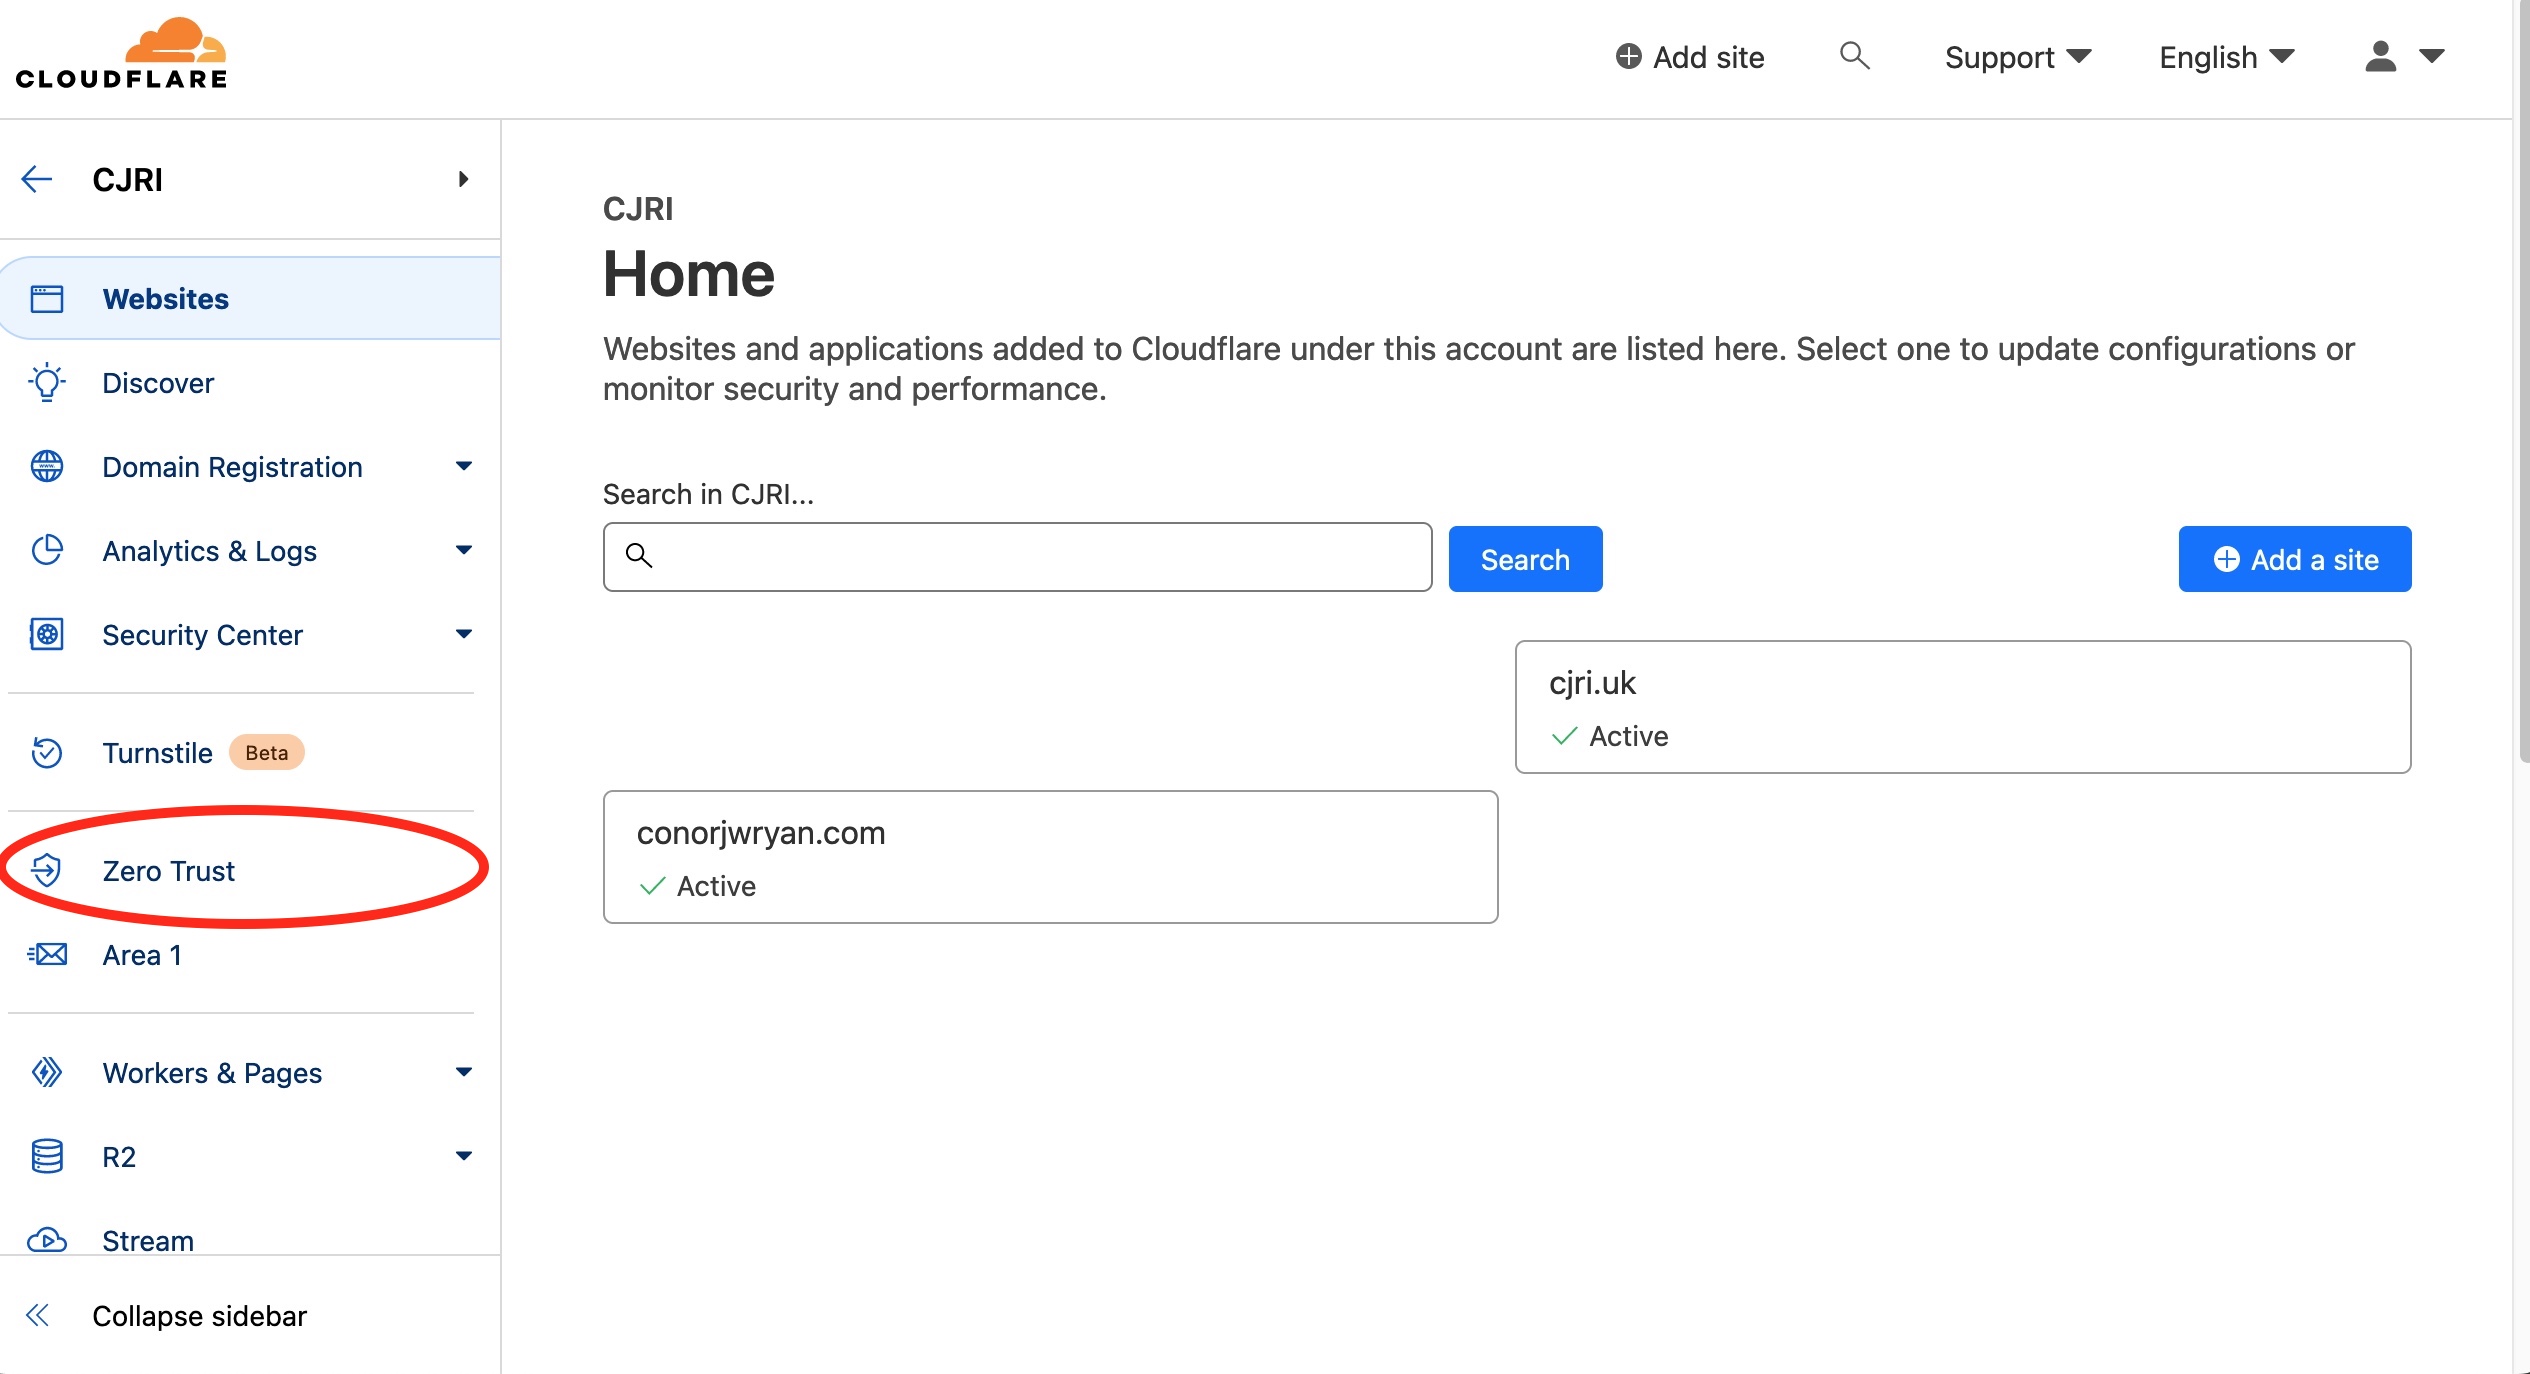The height and width of the screenshot is (1374, 2530).
Task: Open the cjri.uk site card
Action: [1963, 707]
